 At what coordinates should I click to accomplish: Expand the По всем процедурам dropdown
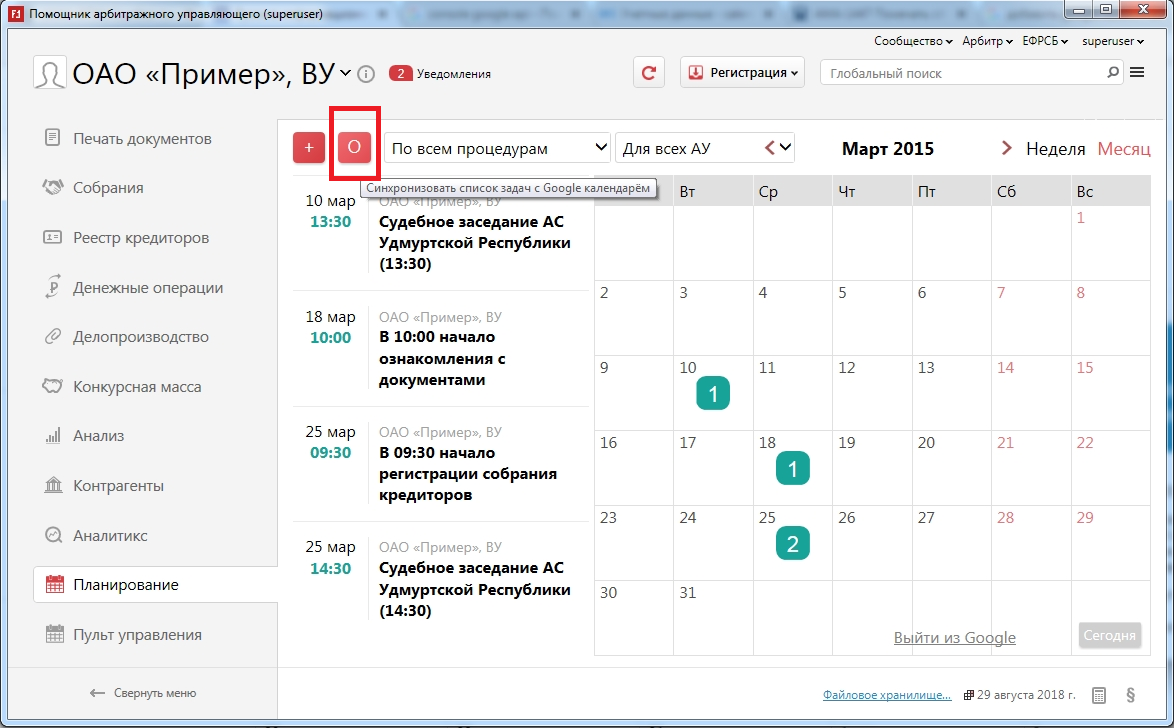[x=497, y=148]
